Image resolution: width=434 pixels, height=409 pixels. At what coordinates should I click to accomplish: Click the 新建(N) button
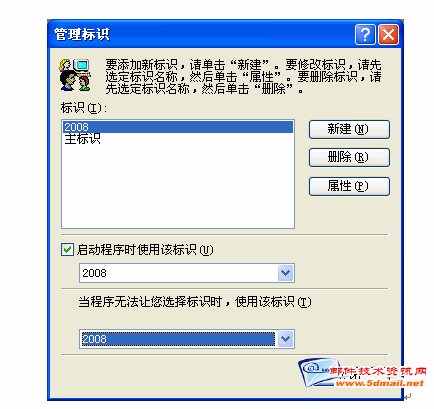coord(349,129)
